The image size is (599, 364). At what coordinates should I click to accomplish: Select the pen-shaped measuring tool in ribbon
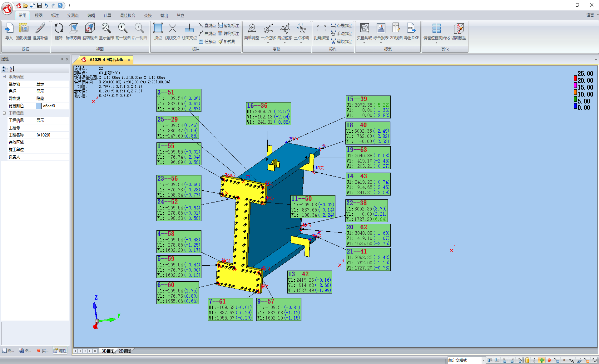[40, 28]
